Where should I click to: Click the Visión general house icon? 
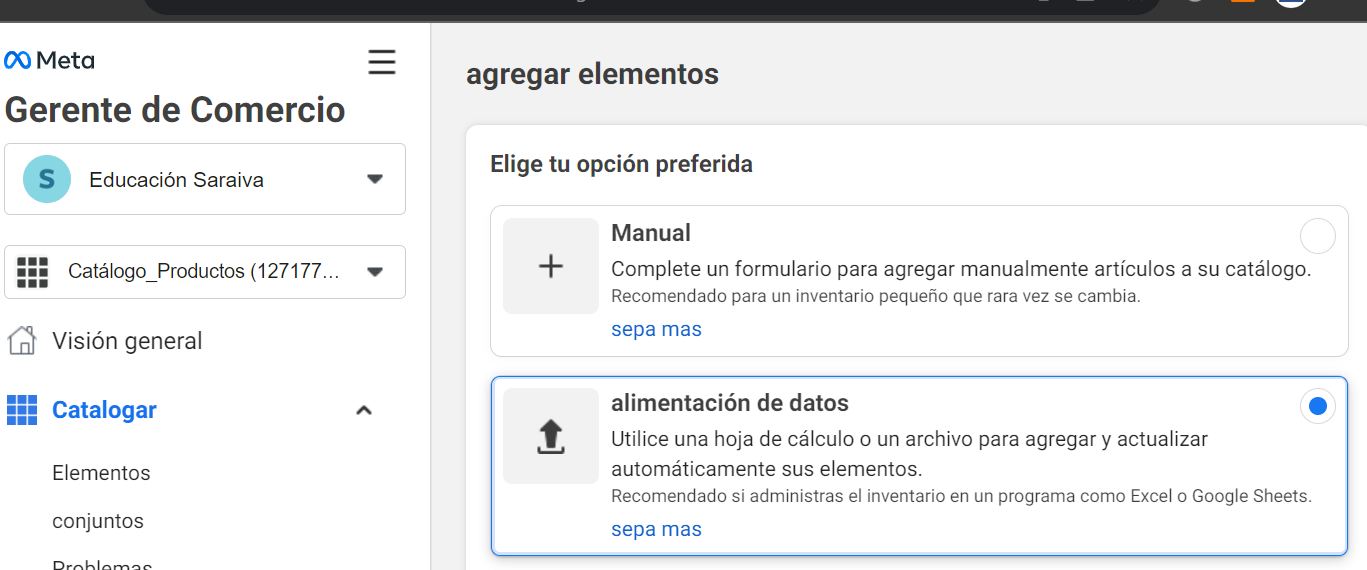pos(22,341)
